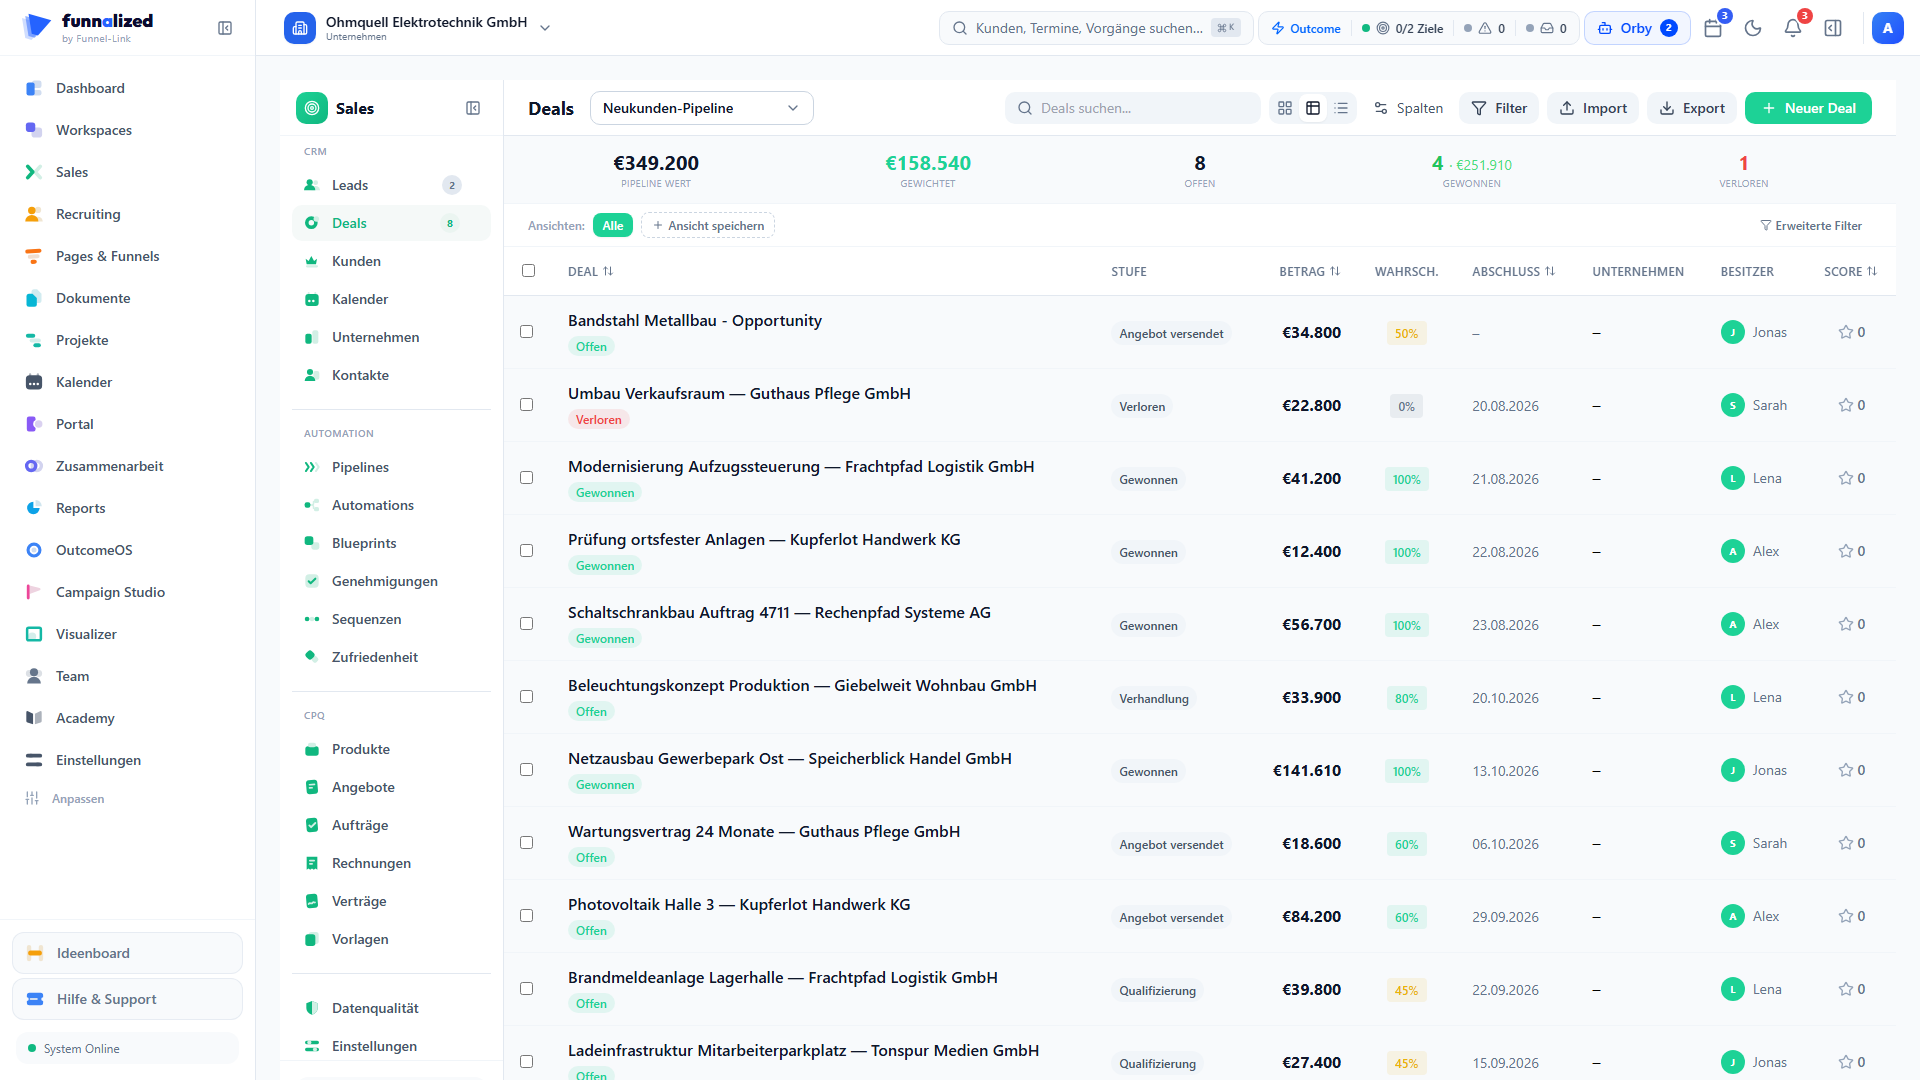The image size is (1920, 1080).
Task: Check Prüfung ortsfester Anlagen deal row
Action: pyautogui.click(x=527, y=551)
